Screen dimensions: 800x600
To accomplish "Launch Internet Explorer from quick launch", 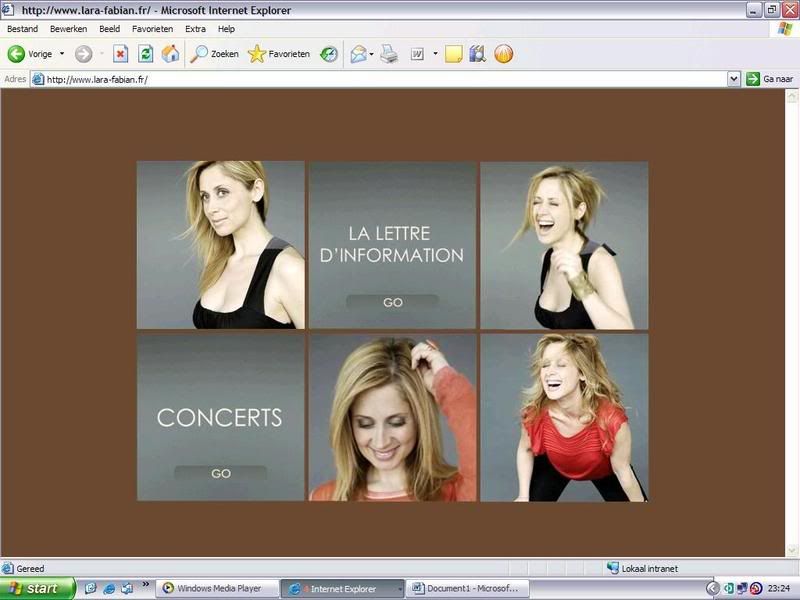I will 109,588.
